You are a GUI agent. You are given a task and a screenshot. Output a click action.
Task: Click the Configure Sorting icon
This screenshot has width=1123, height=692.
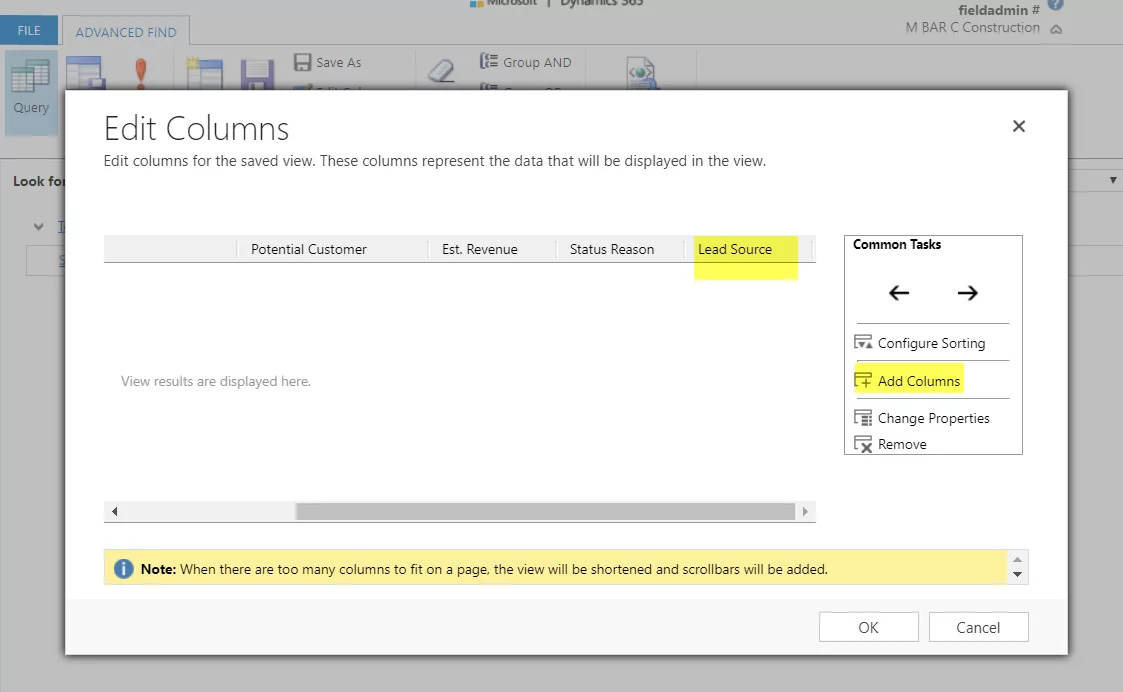click(x=863, y=342)
